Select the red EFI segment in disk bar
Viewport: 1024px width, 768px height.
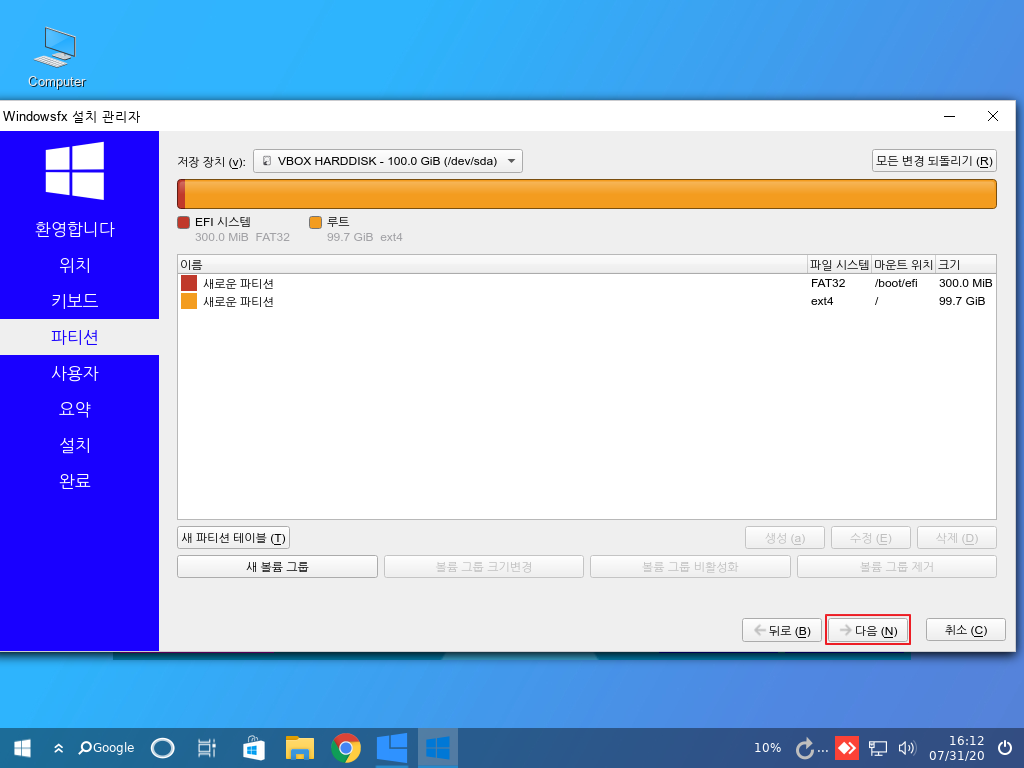(x=181, y=194)
